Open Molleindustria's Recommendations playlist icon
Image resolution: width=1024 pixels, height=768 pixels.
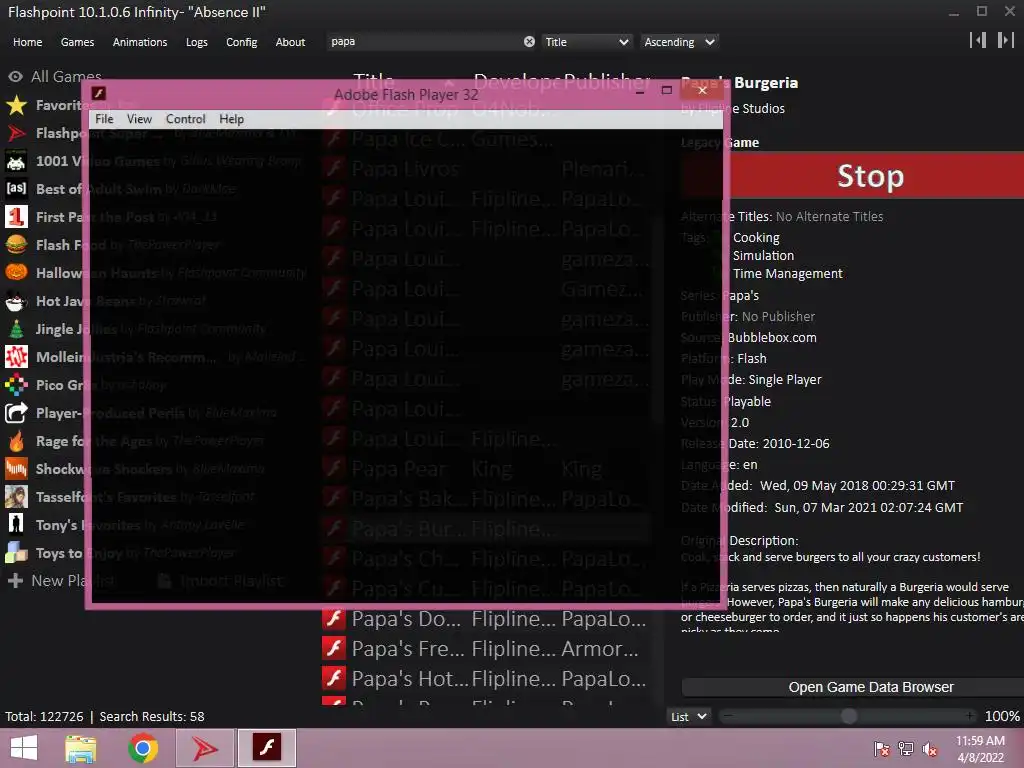pos(16,357)
